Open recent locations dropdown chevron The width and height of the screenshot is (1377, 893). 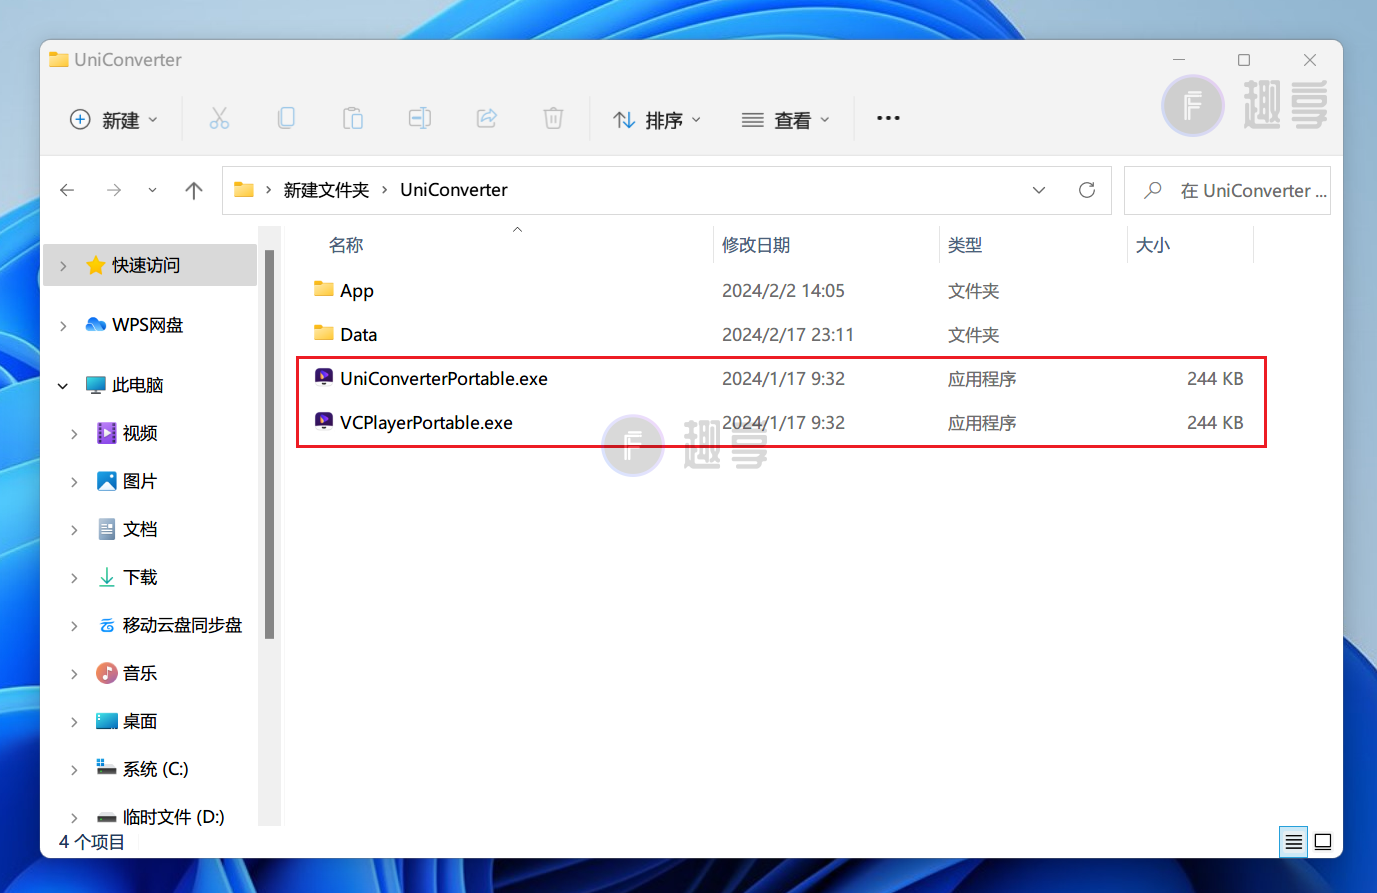click(152, 190)
